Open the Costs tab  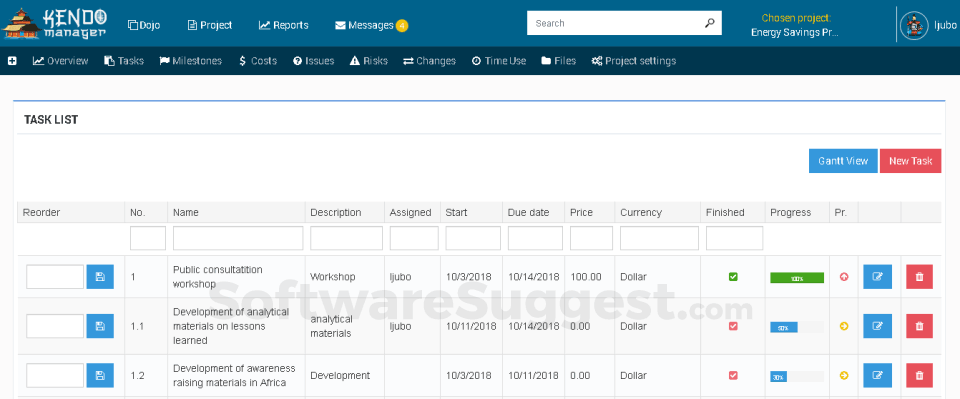(258, 61)
